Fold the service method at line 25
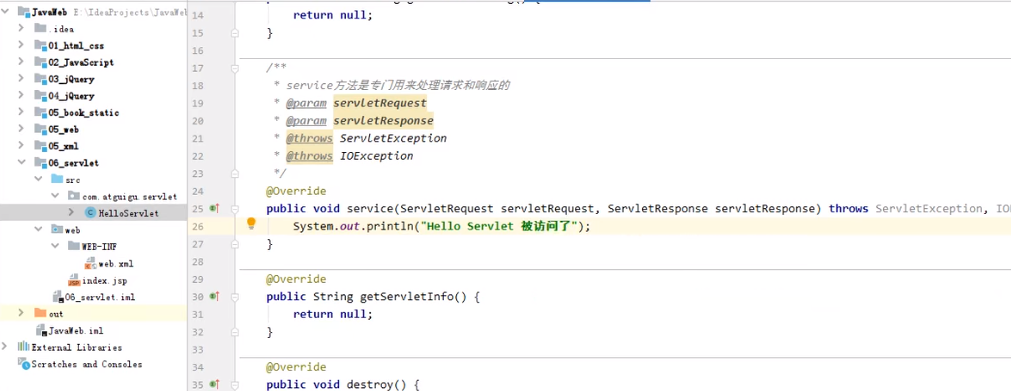 click(x=235, y=208)
